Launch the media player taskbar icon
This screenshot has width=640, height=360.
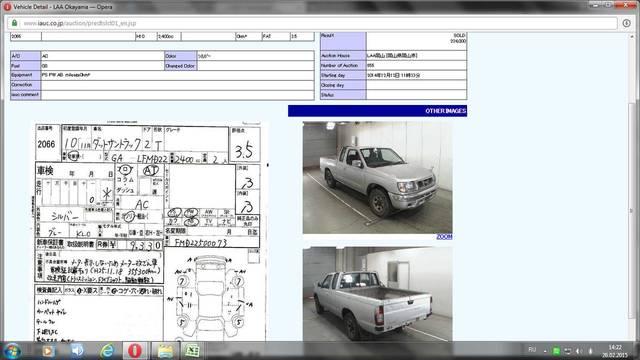pos(49,351)
